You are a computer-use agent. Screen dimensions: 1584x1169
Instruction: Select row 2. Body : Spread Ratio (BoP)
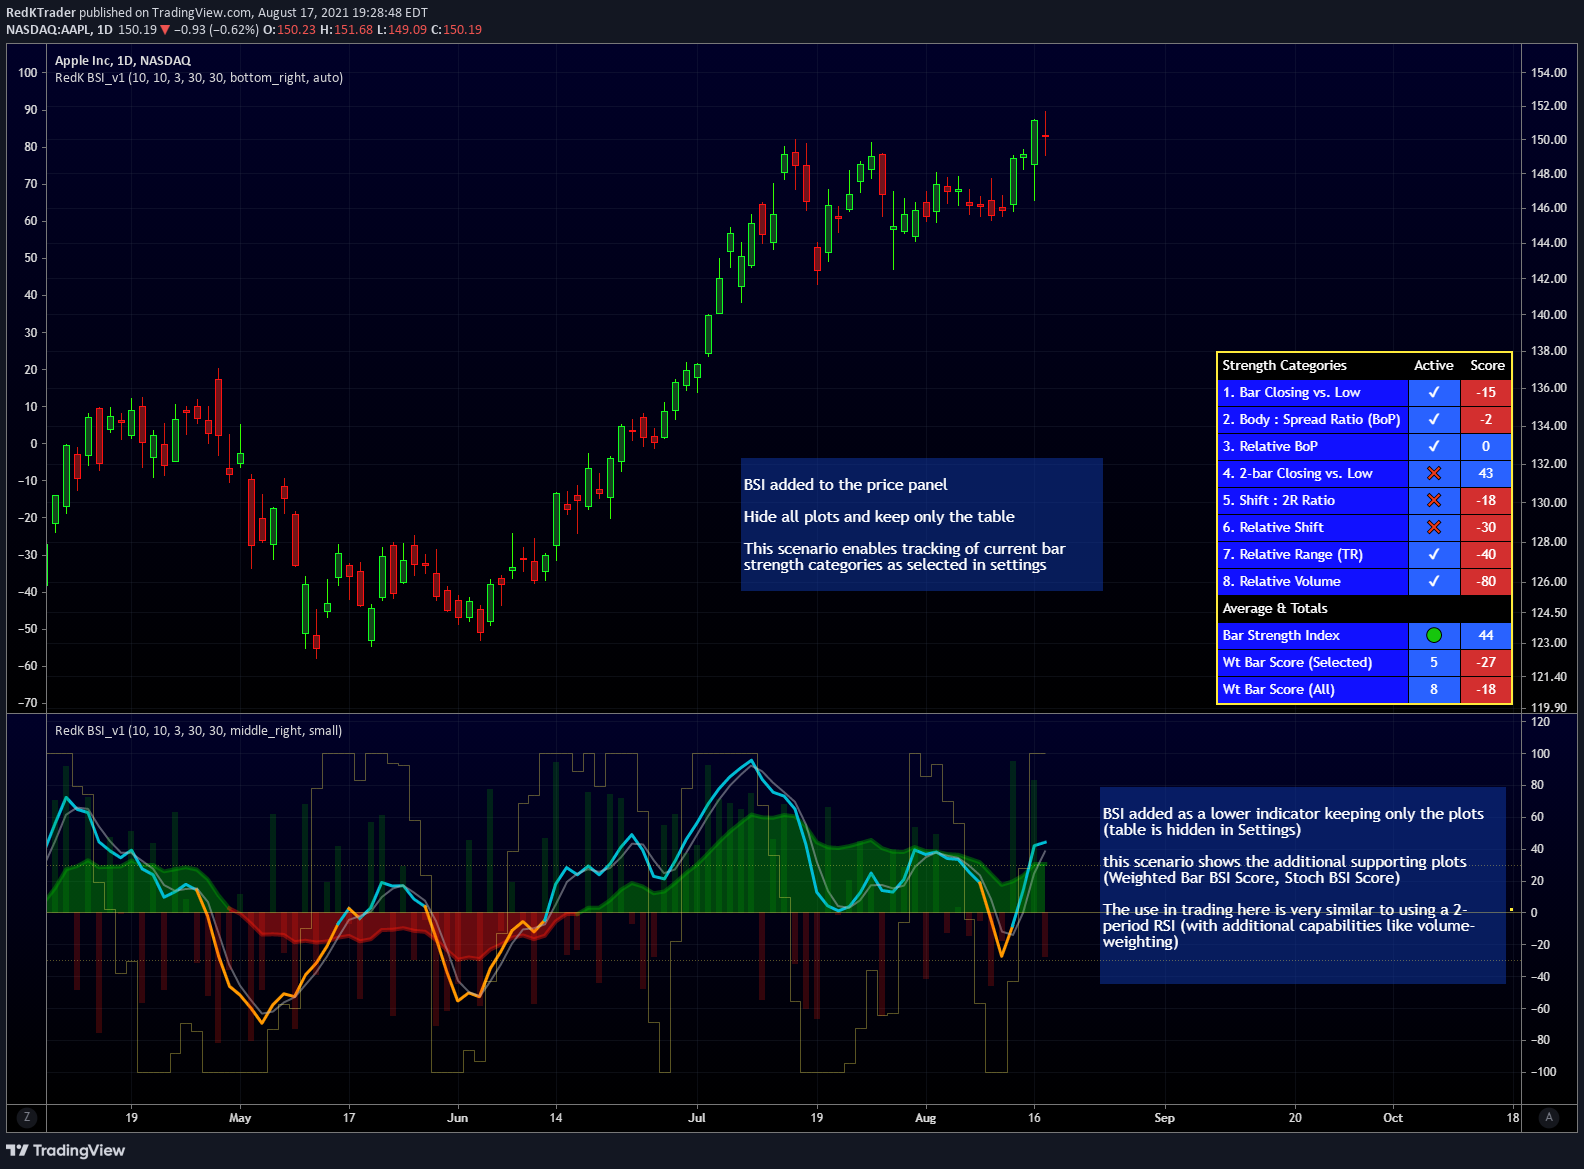point(1313,419)
